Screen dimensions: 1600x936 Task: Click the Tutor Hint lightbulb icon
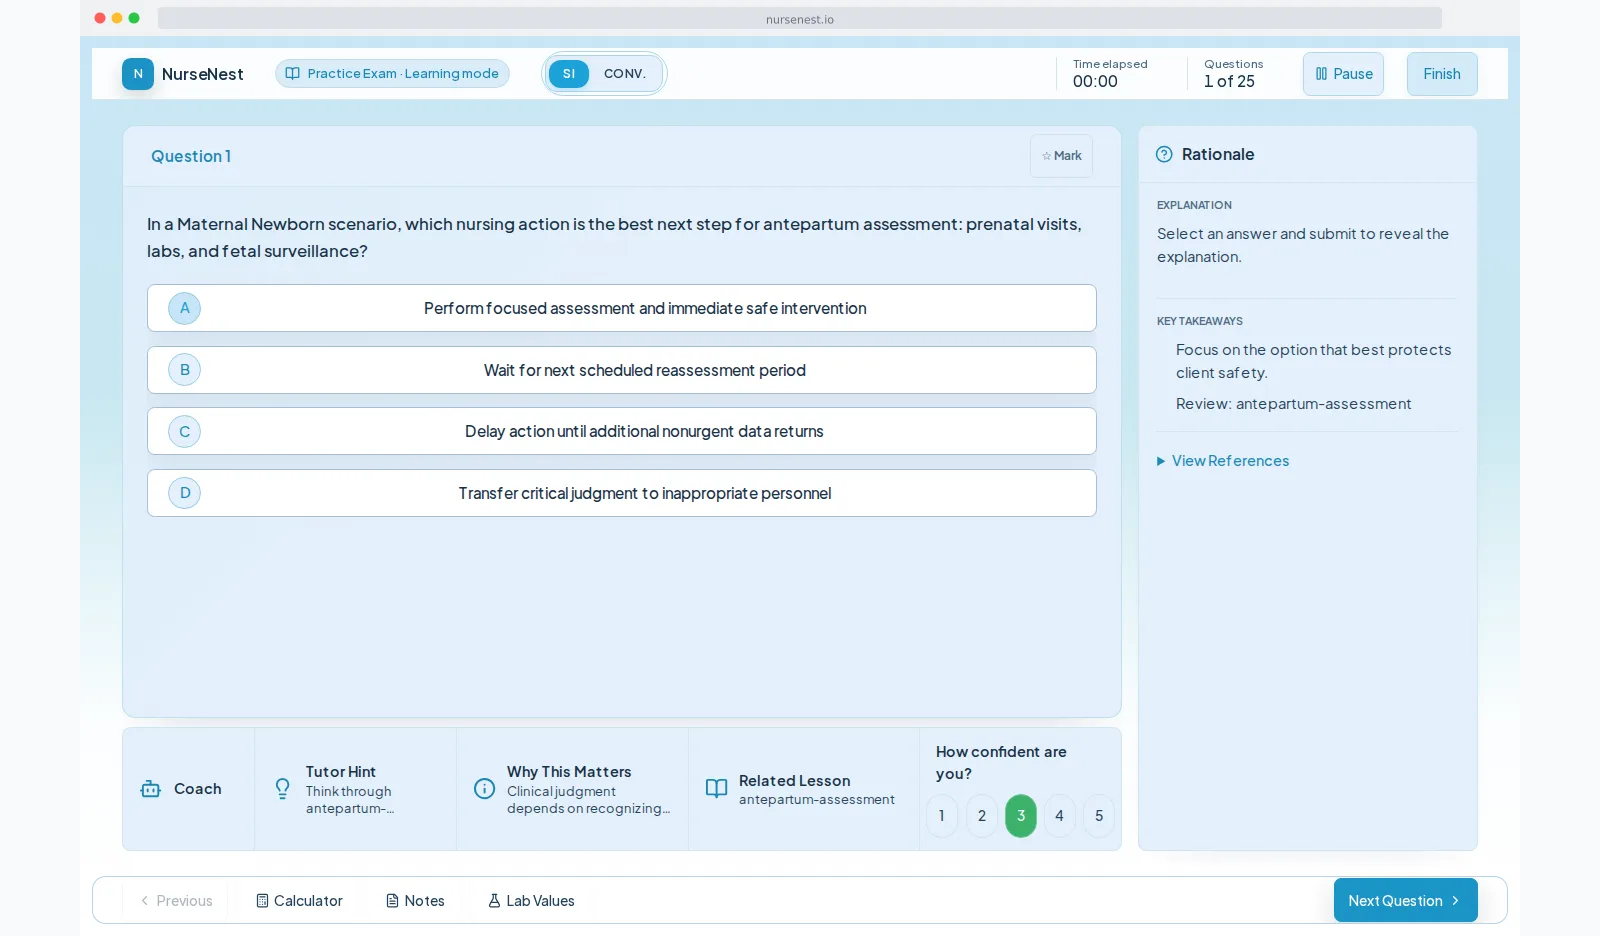point(283,789)
